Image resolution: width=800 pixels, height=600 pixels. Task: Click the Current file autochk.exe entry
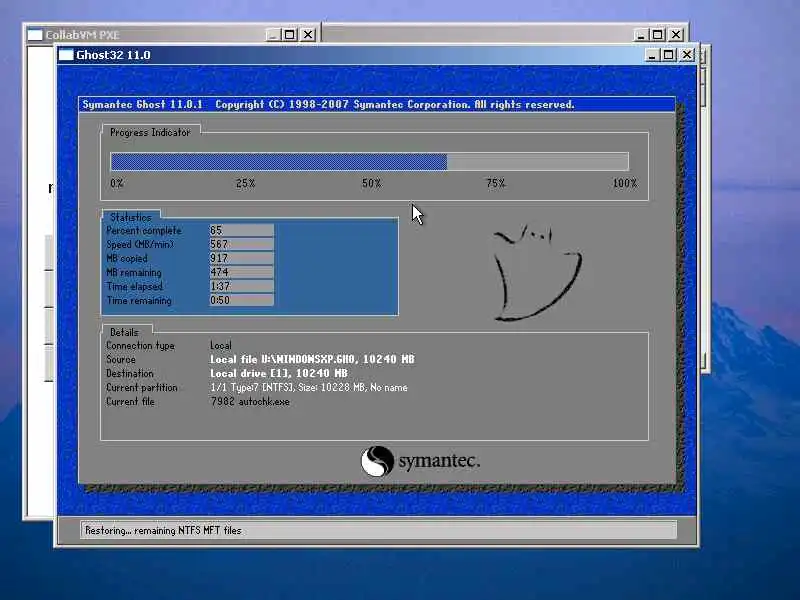[x=250, y=402]
